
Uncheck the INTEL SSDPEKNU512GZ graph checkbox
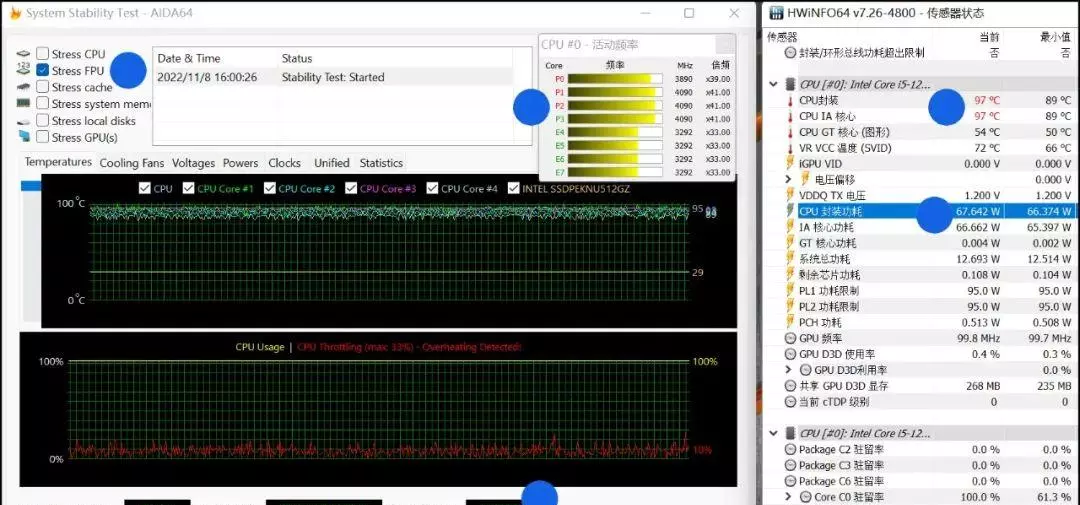(513, 188)
